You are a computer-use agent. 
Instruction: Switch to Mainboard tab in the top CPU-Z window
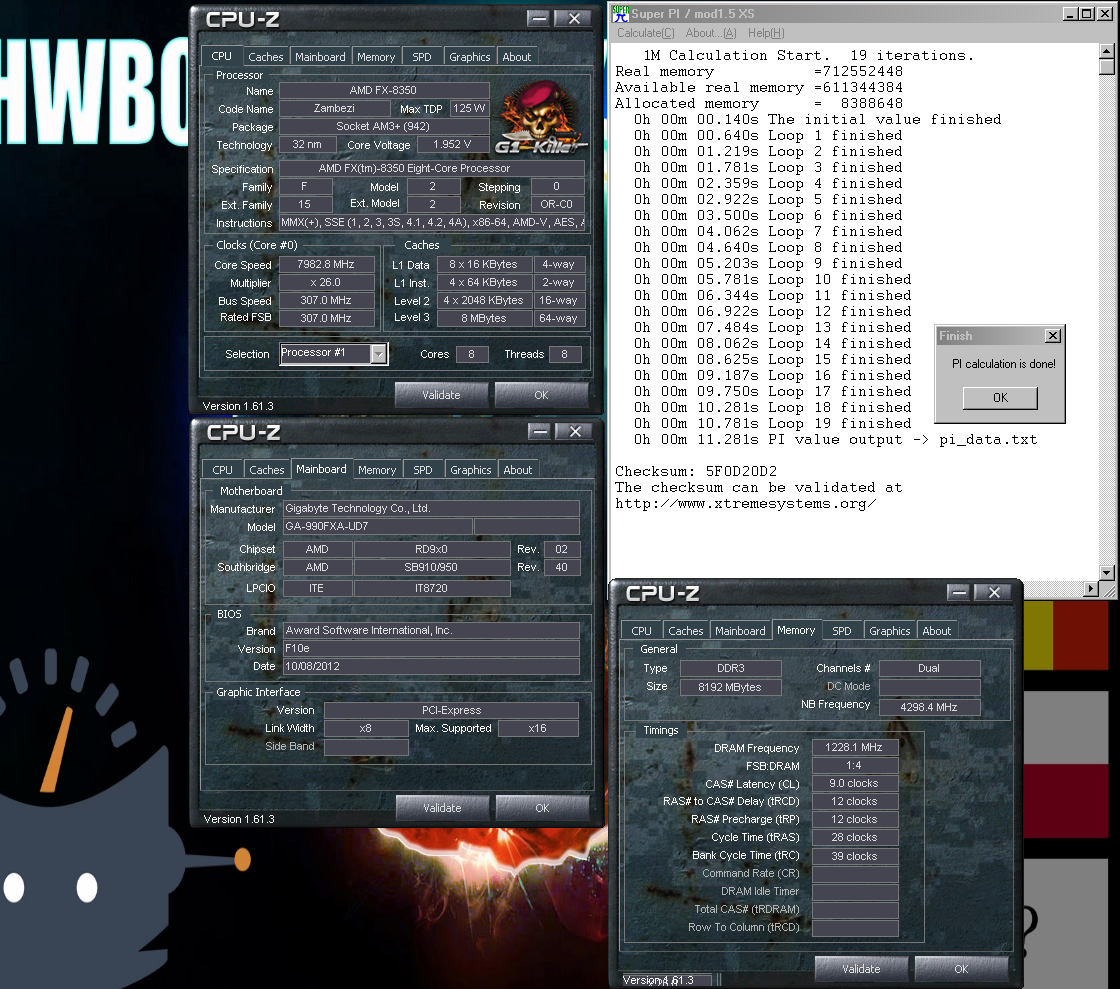point(320,56)
